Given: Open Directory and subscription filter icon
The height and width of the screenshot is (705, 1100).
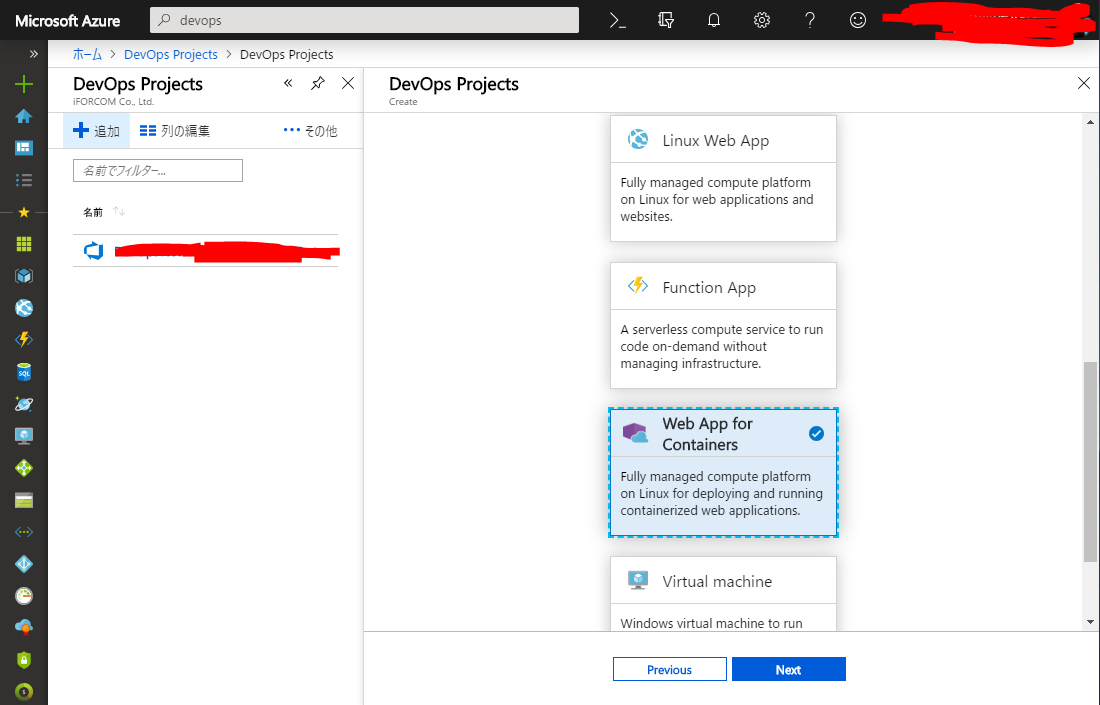Looking at the screenshot, I should tap(666, 20).
